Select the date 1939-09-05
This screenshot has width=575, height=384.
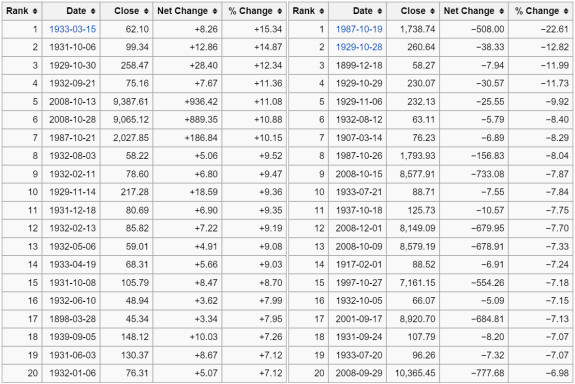pyautogui.click(x=73, y=337)
